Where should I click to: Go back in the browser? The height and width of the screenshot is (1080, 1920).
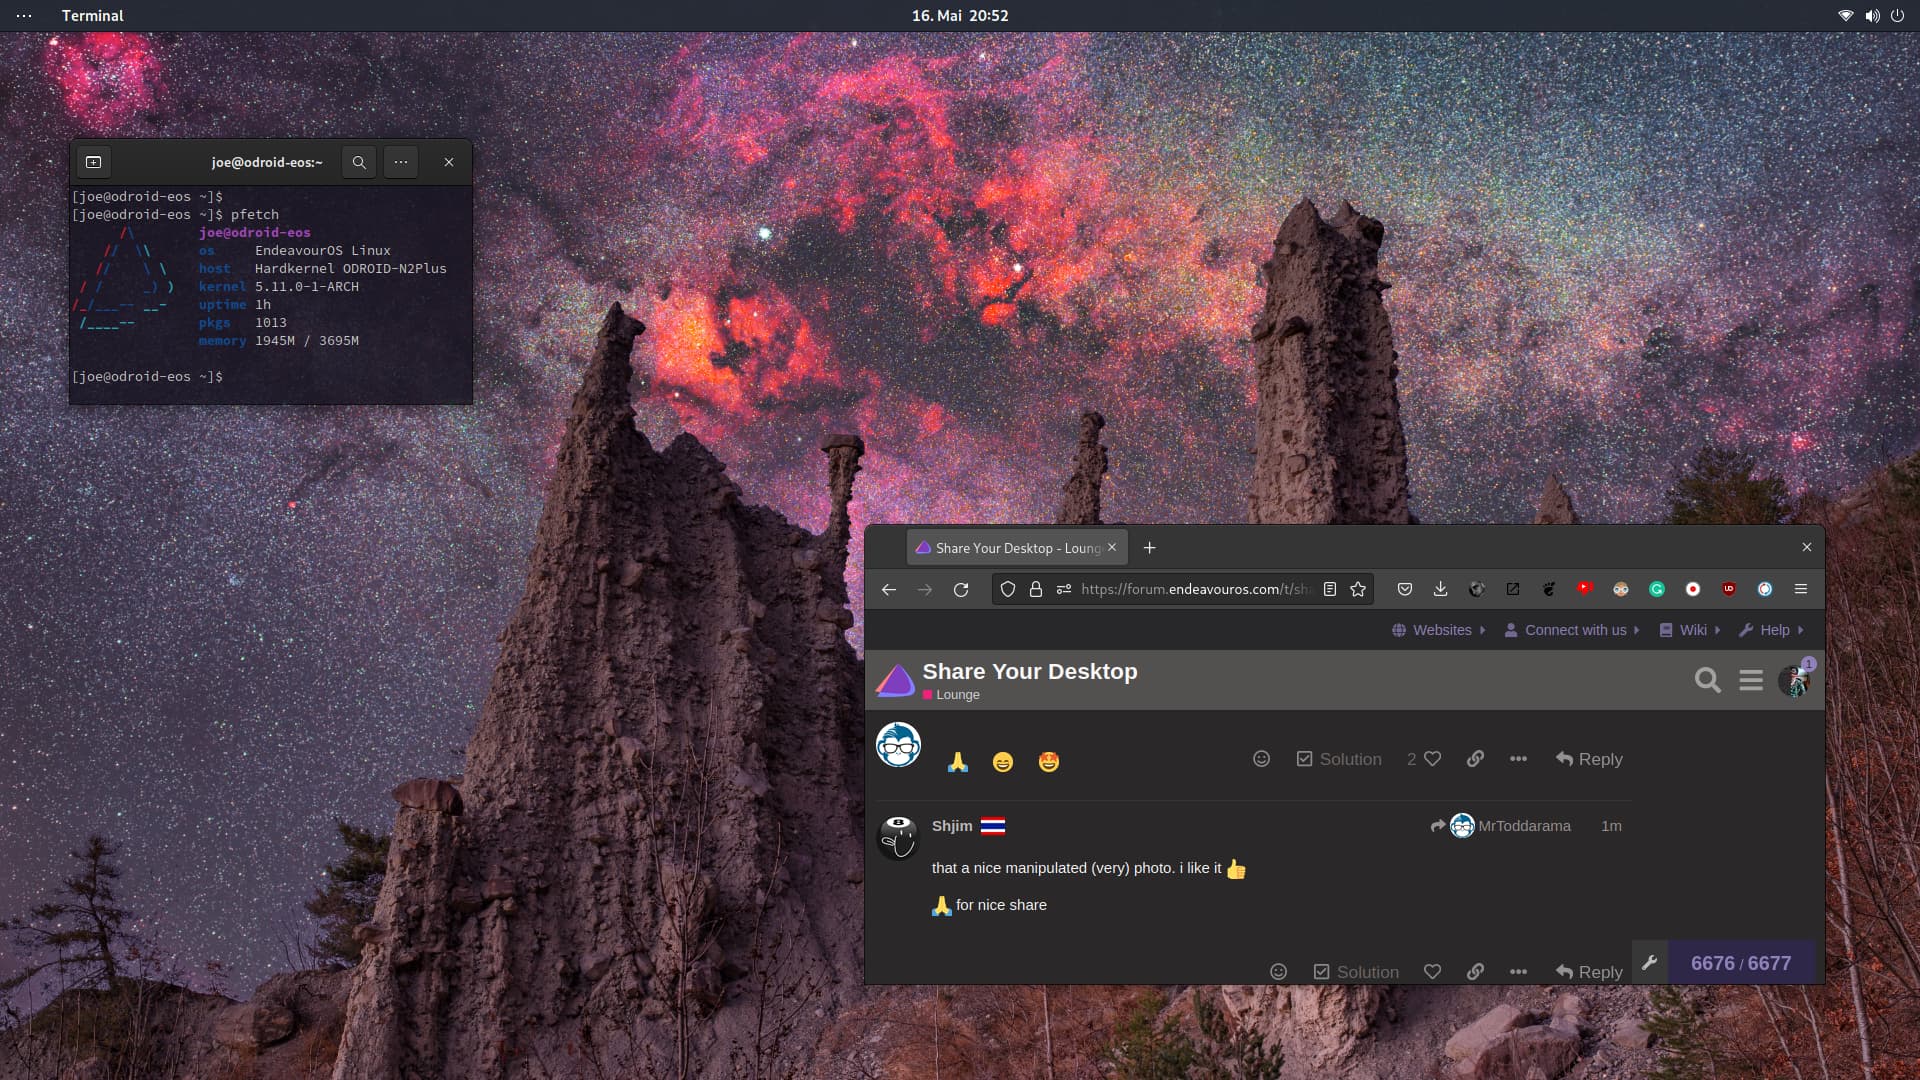(888, 589)
